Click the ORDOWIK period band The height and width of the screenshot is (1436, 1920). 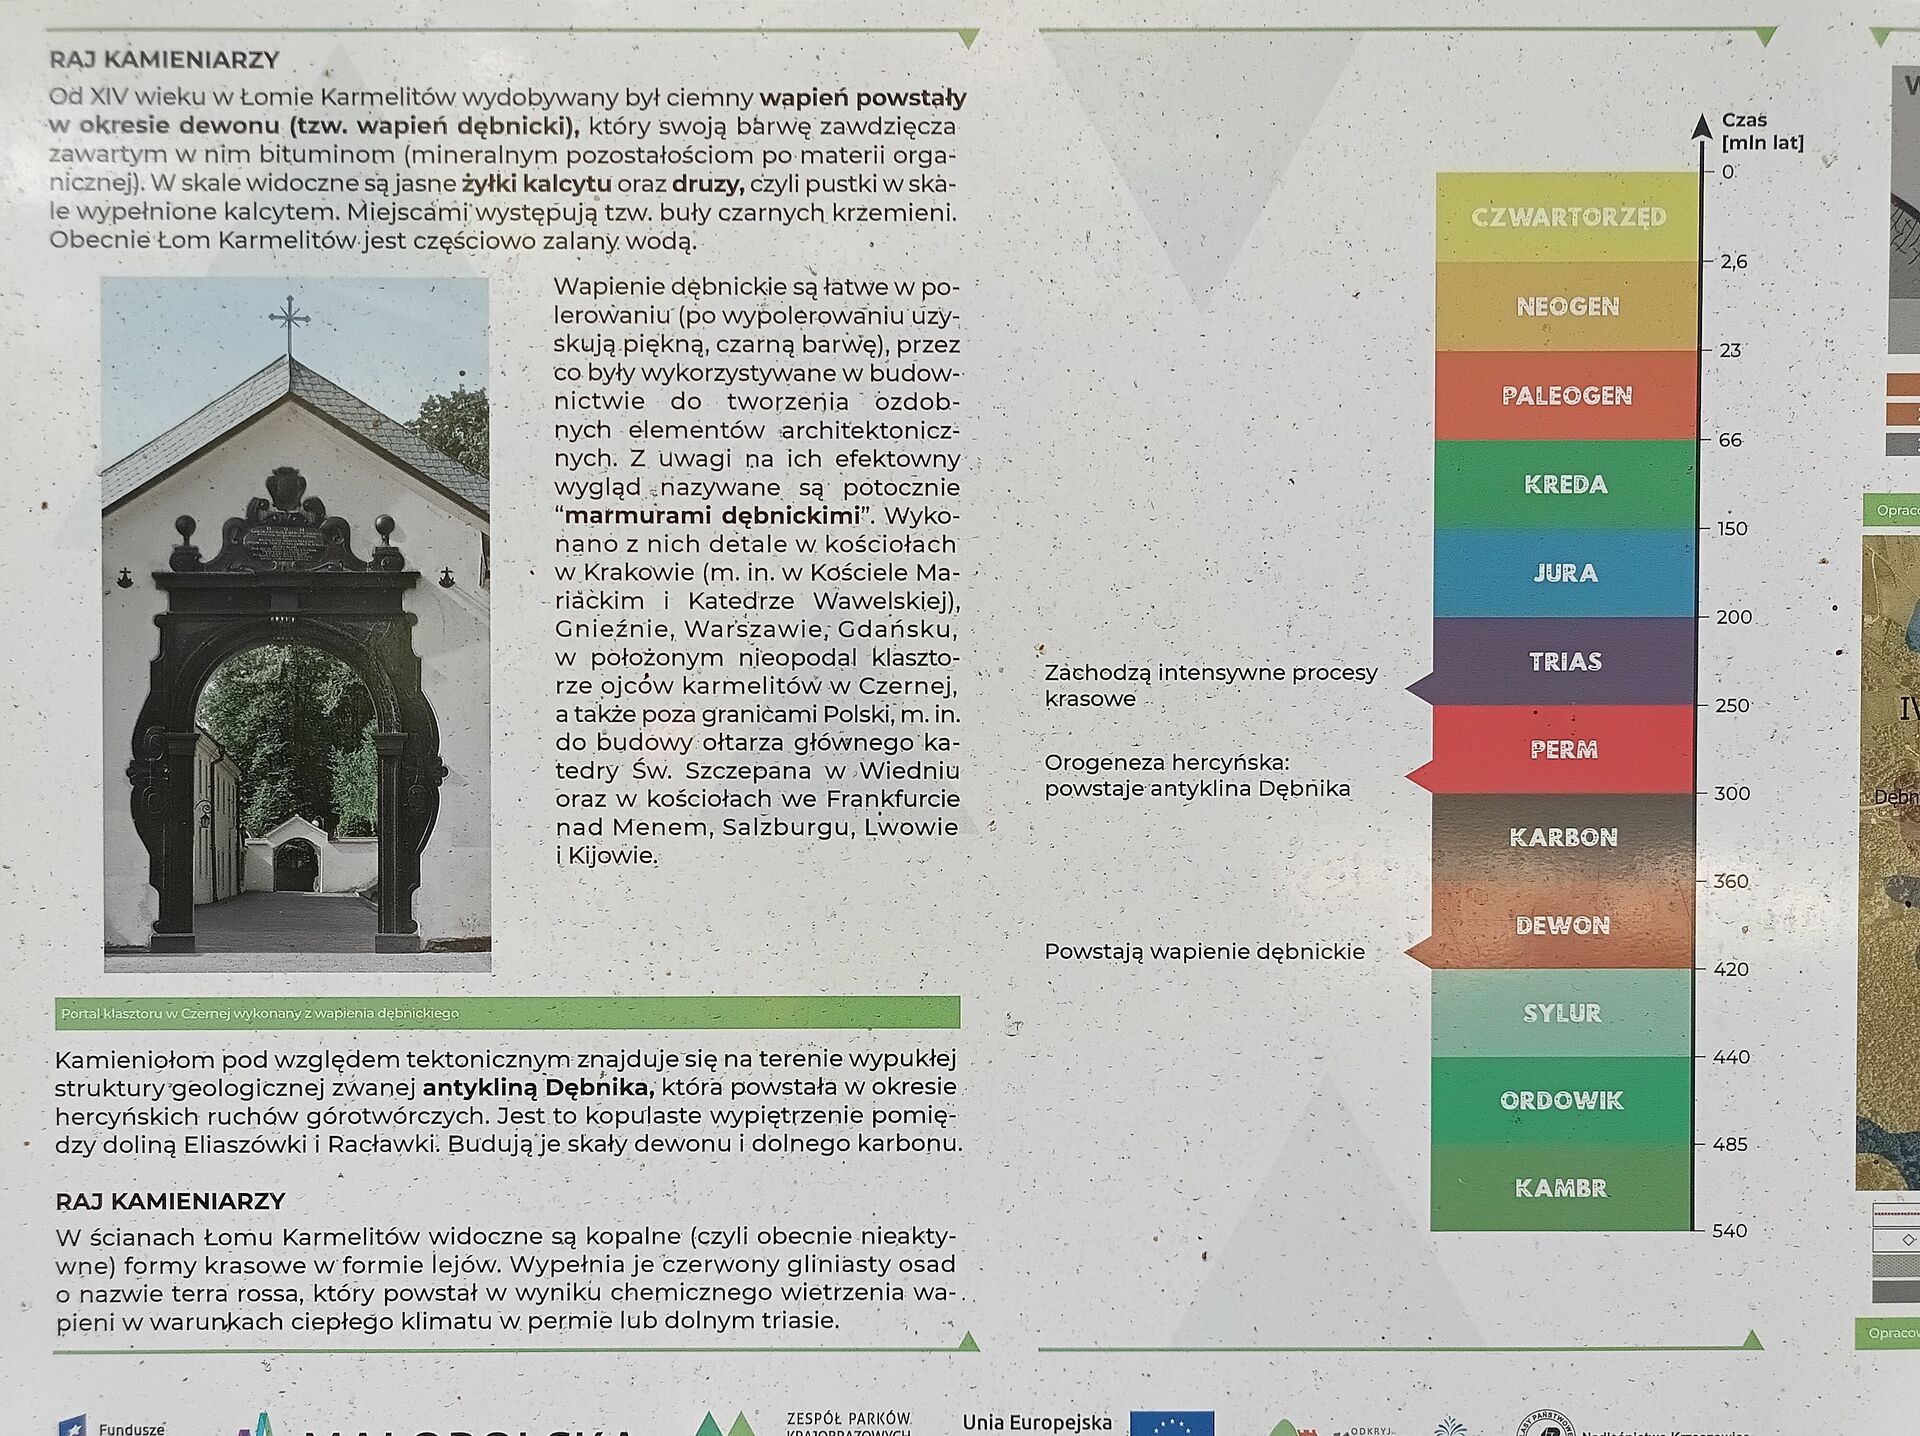pyautogui.click(x=1561, y=1100)
